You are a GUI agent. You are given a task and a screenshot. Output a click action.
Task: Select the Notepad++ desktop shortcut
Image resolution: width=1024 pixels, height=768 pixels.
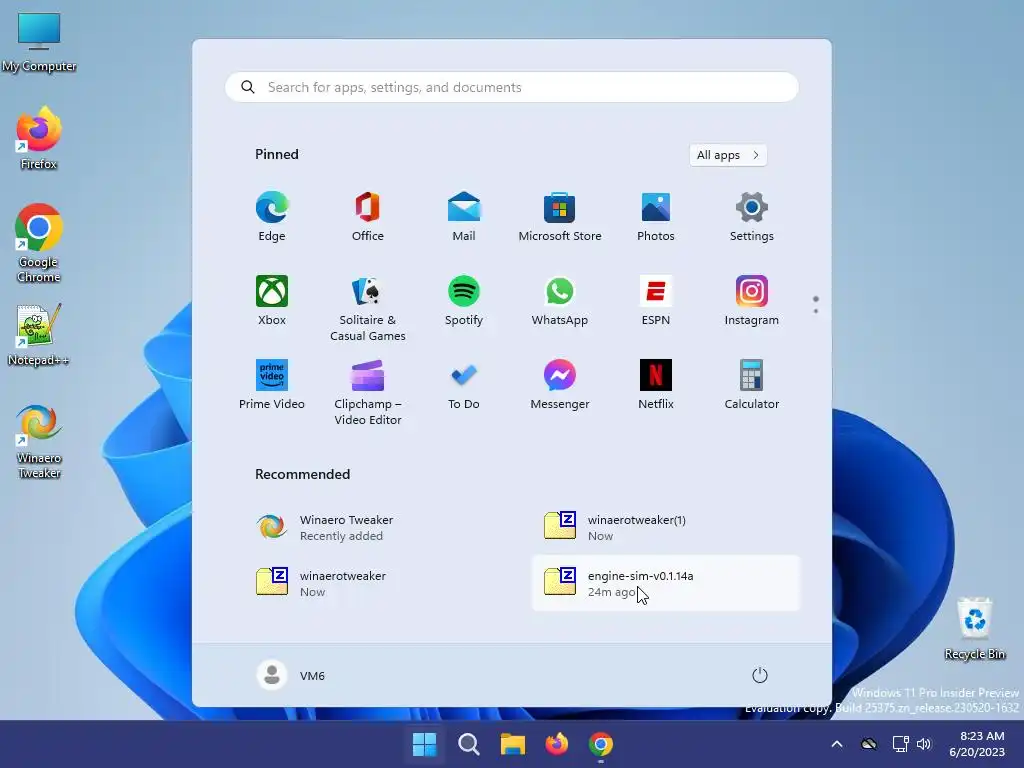(x=39, y=334)
